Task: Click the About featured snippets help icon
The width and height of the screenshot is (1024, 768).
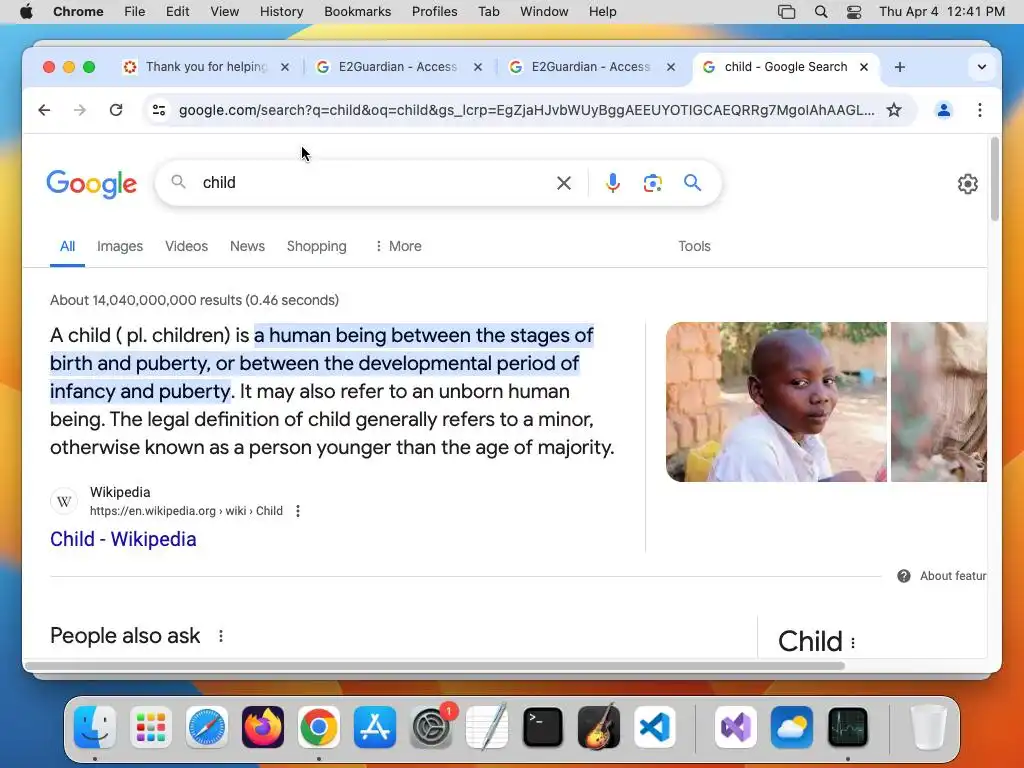Action: (904, 576)
